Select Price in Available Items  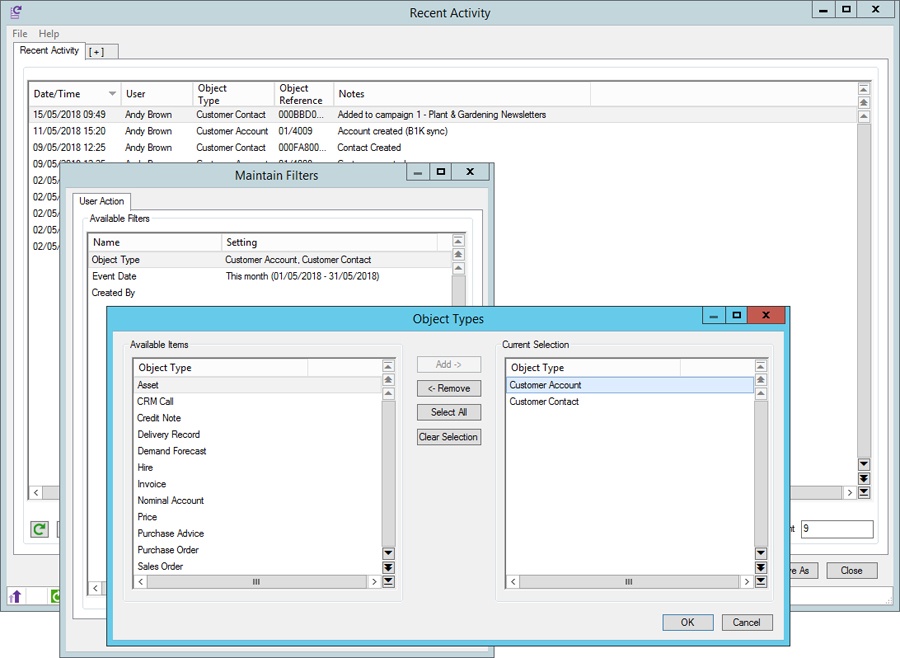(x=258, y=517)
